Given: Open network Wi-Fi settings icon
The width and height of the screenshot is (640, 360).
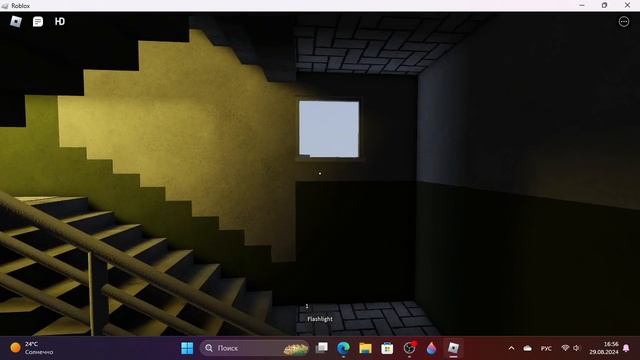Looking at the screenshot, I should pyautogui.click(x=565, y=348).
